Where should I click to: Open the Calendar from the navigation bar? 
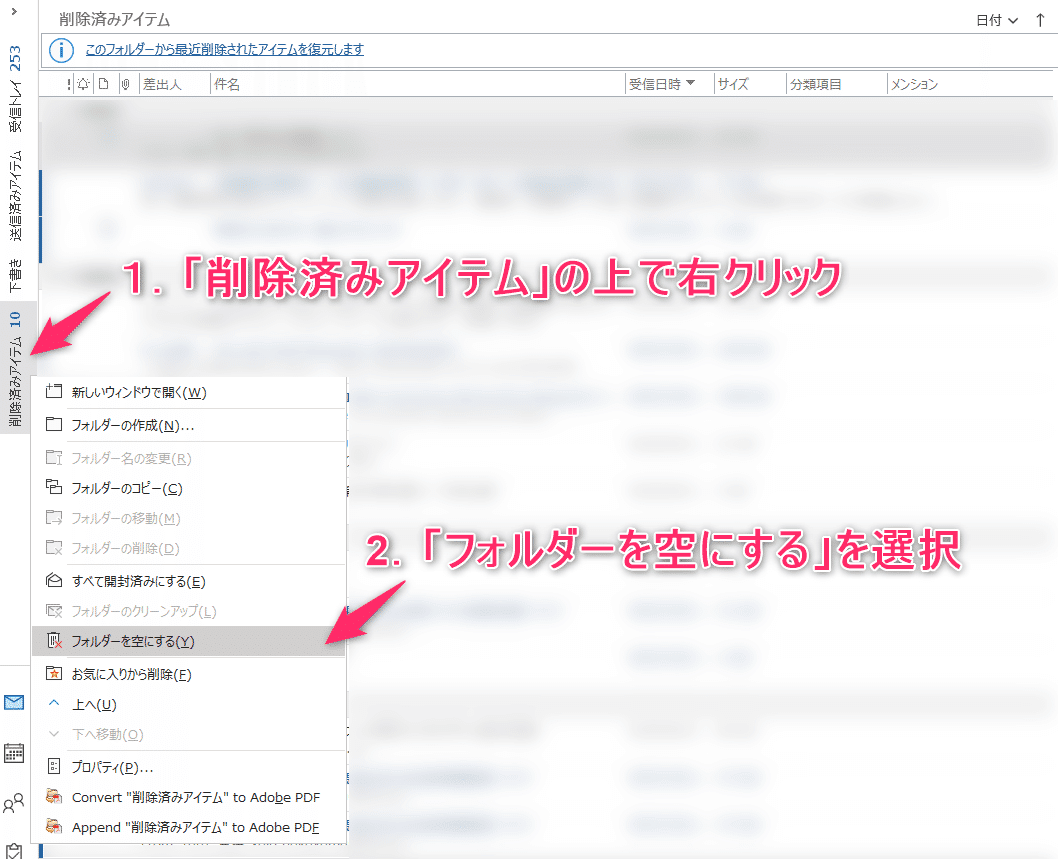pyautogui.click(x=15, y=752)
